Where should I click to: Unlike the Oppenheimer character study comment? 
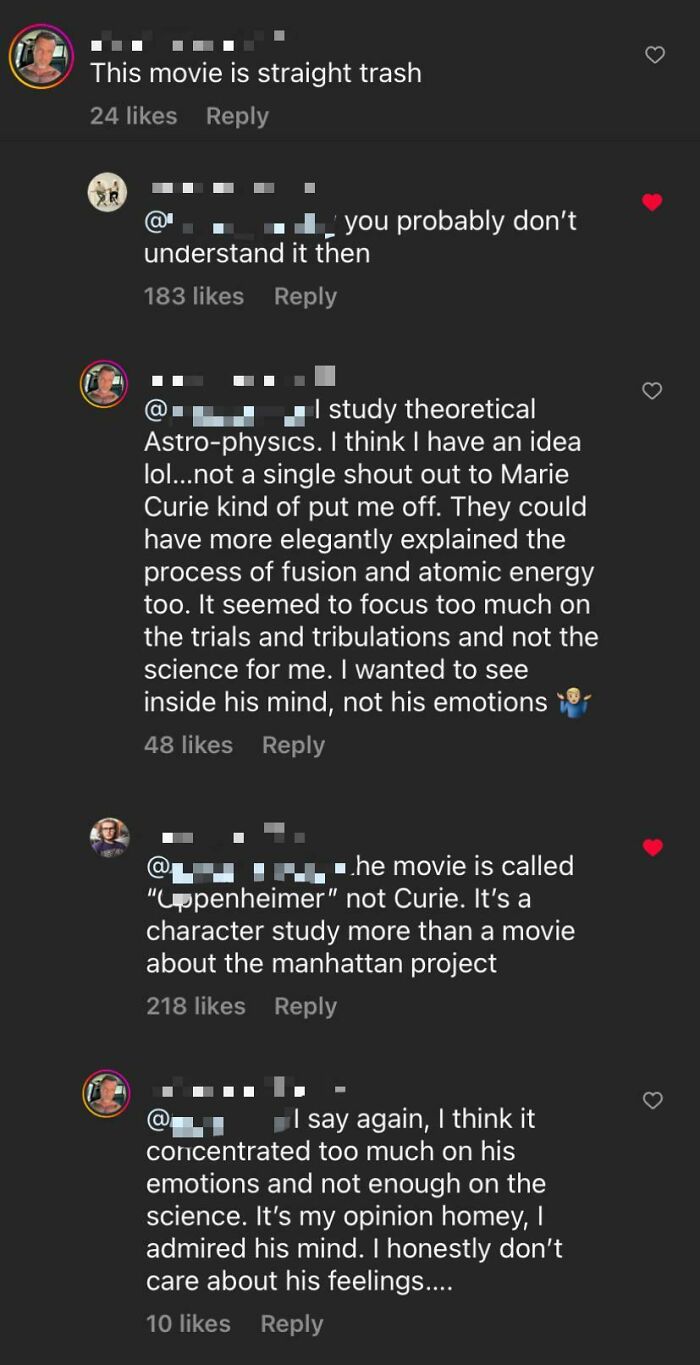click(x=652, y=847)
